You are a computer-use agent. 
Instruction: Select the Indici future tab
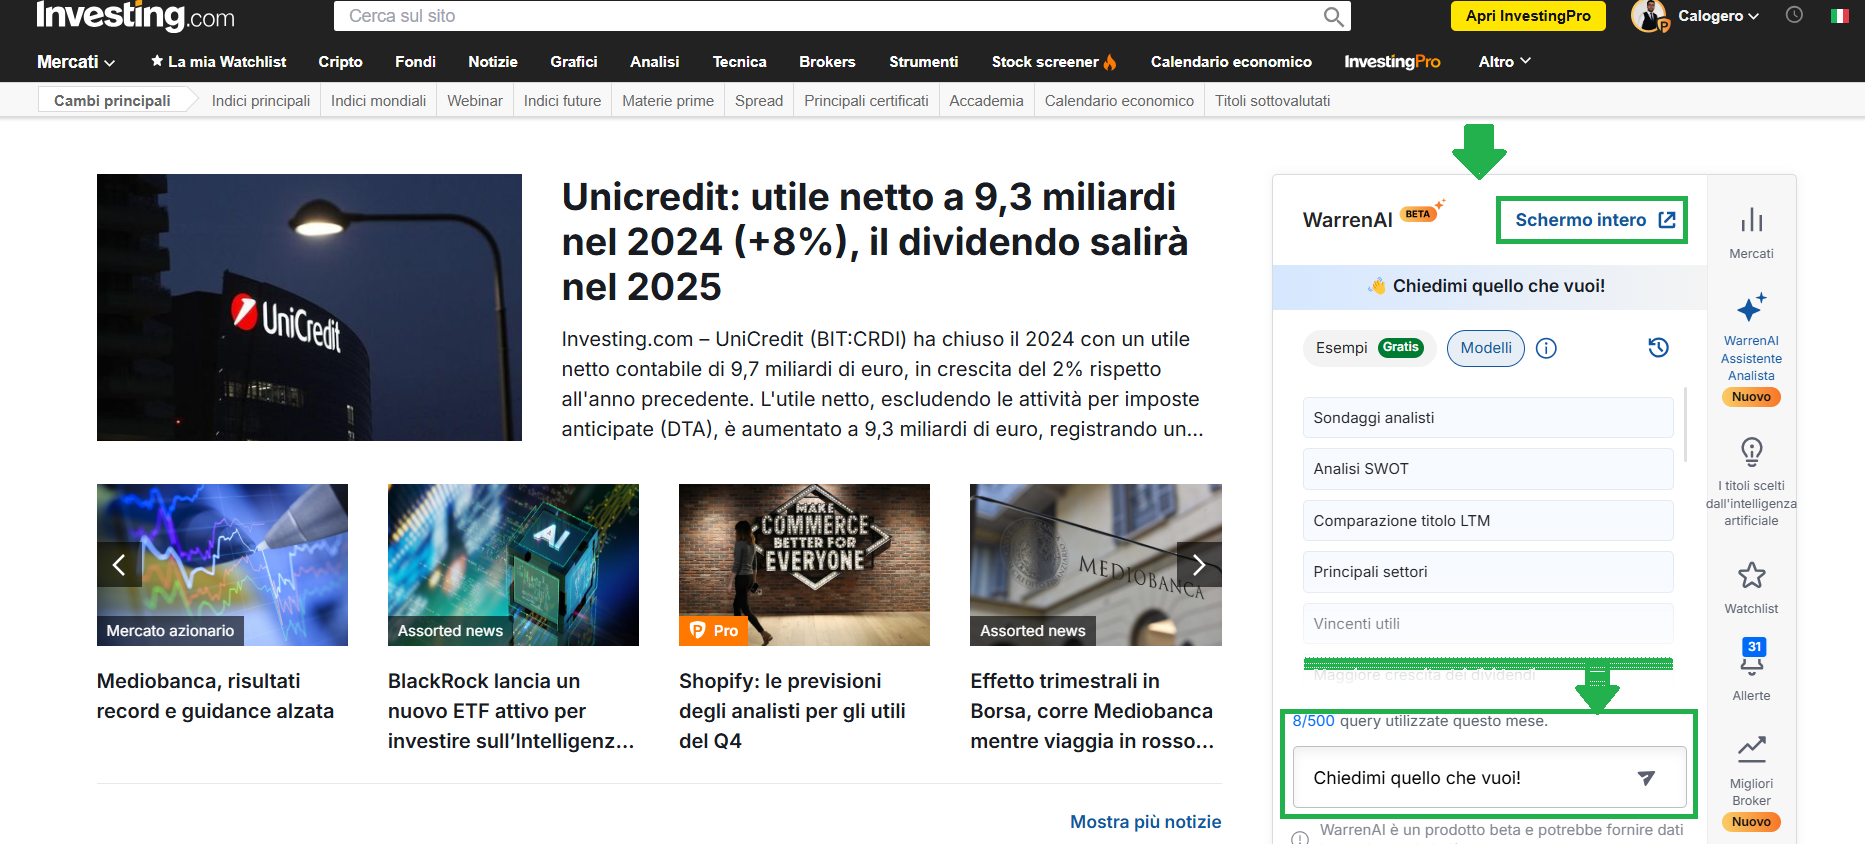[562, 101]
